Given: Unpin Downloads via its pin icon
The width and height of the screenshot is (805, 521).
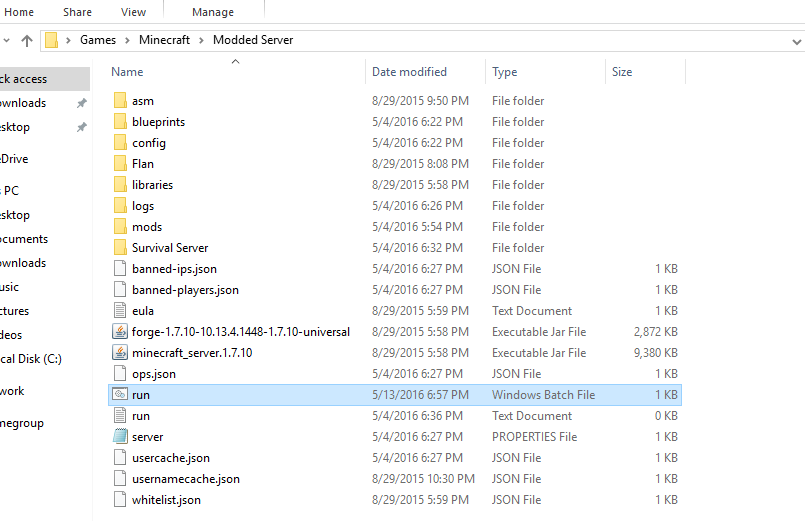Looking at the screenshot, I should coord(82,103).
